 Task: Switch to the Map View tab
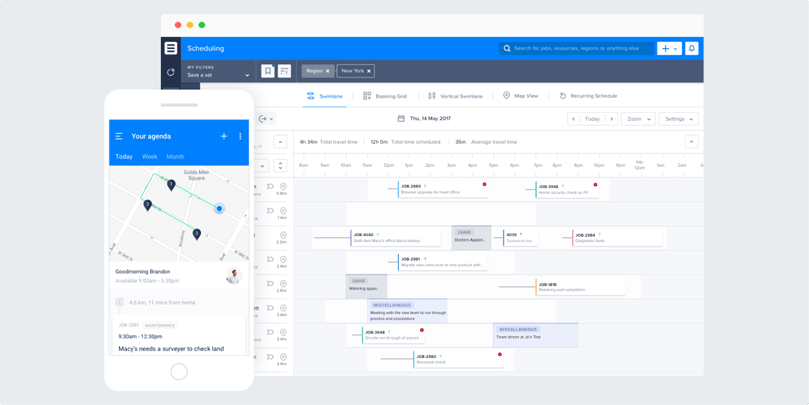(520, 96)
